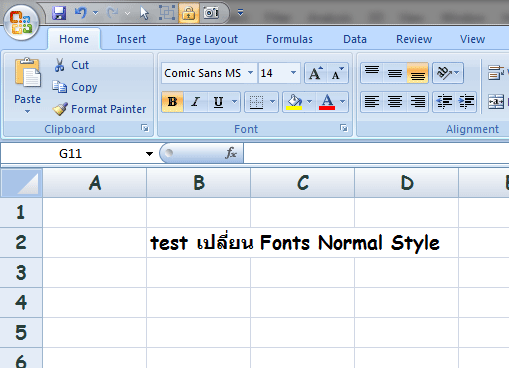Click the Wrap Text icon
509x368 pixels.
click(x=496, y=73)
